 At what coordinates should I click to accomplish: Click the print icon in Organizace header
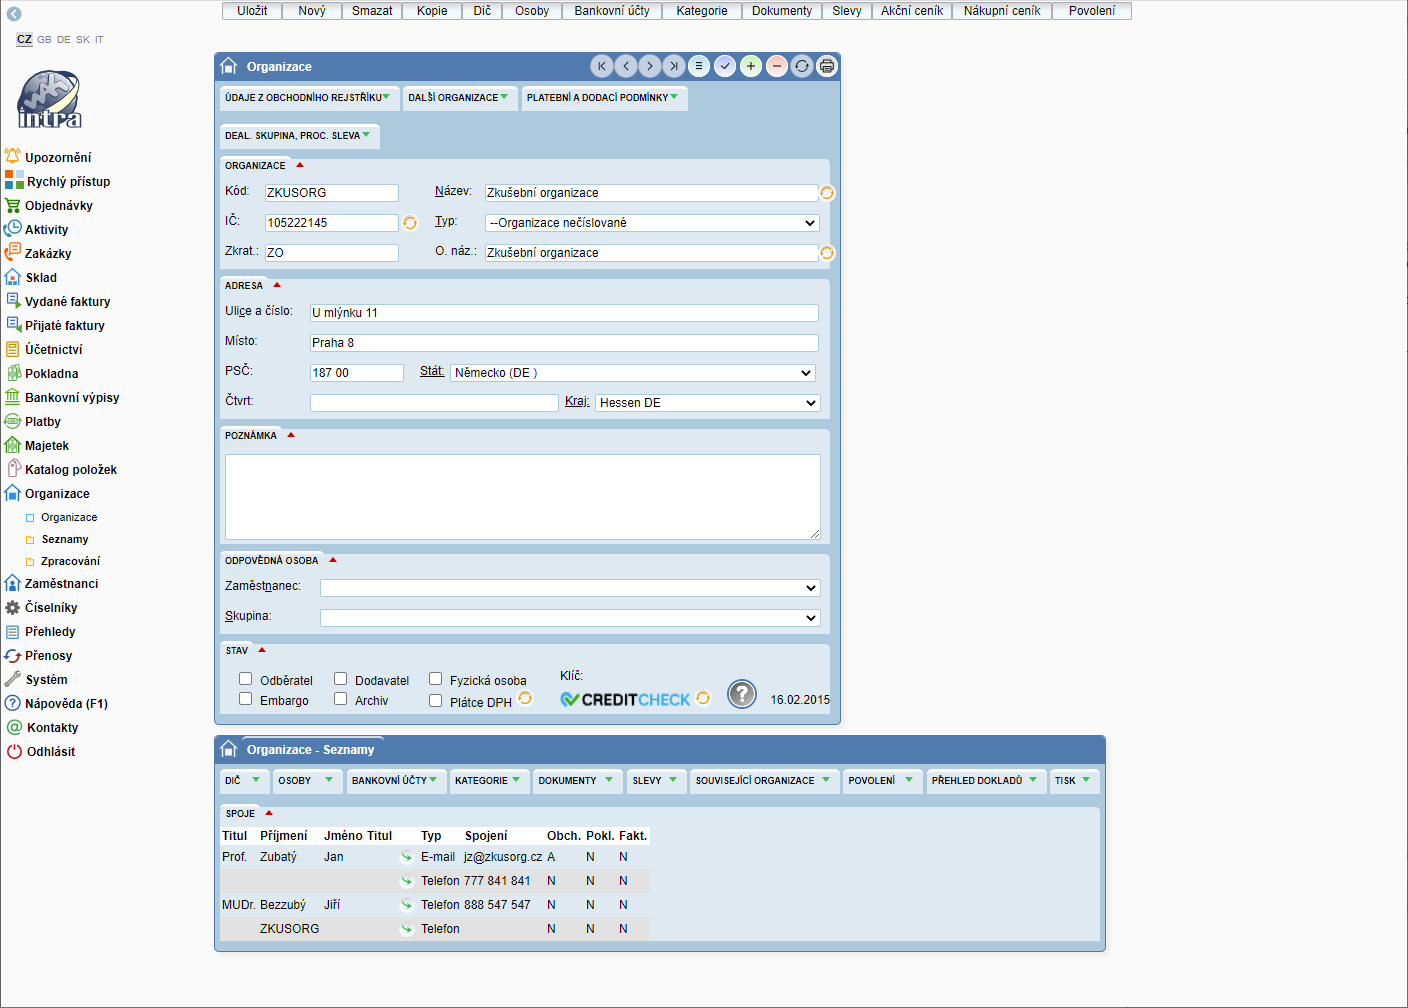point(827,66)
